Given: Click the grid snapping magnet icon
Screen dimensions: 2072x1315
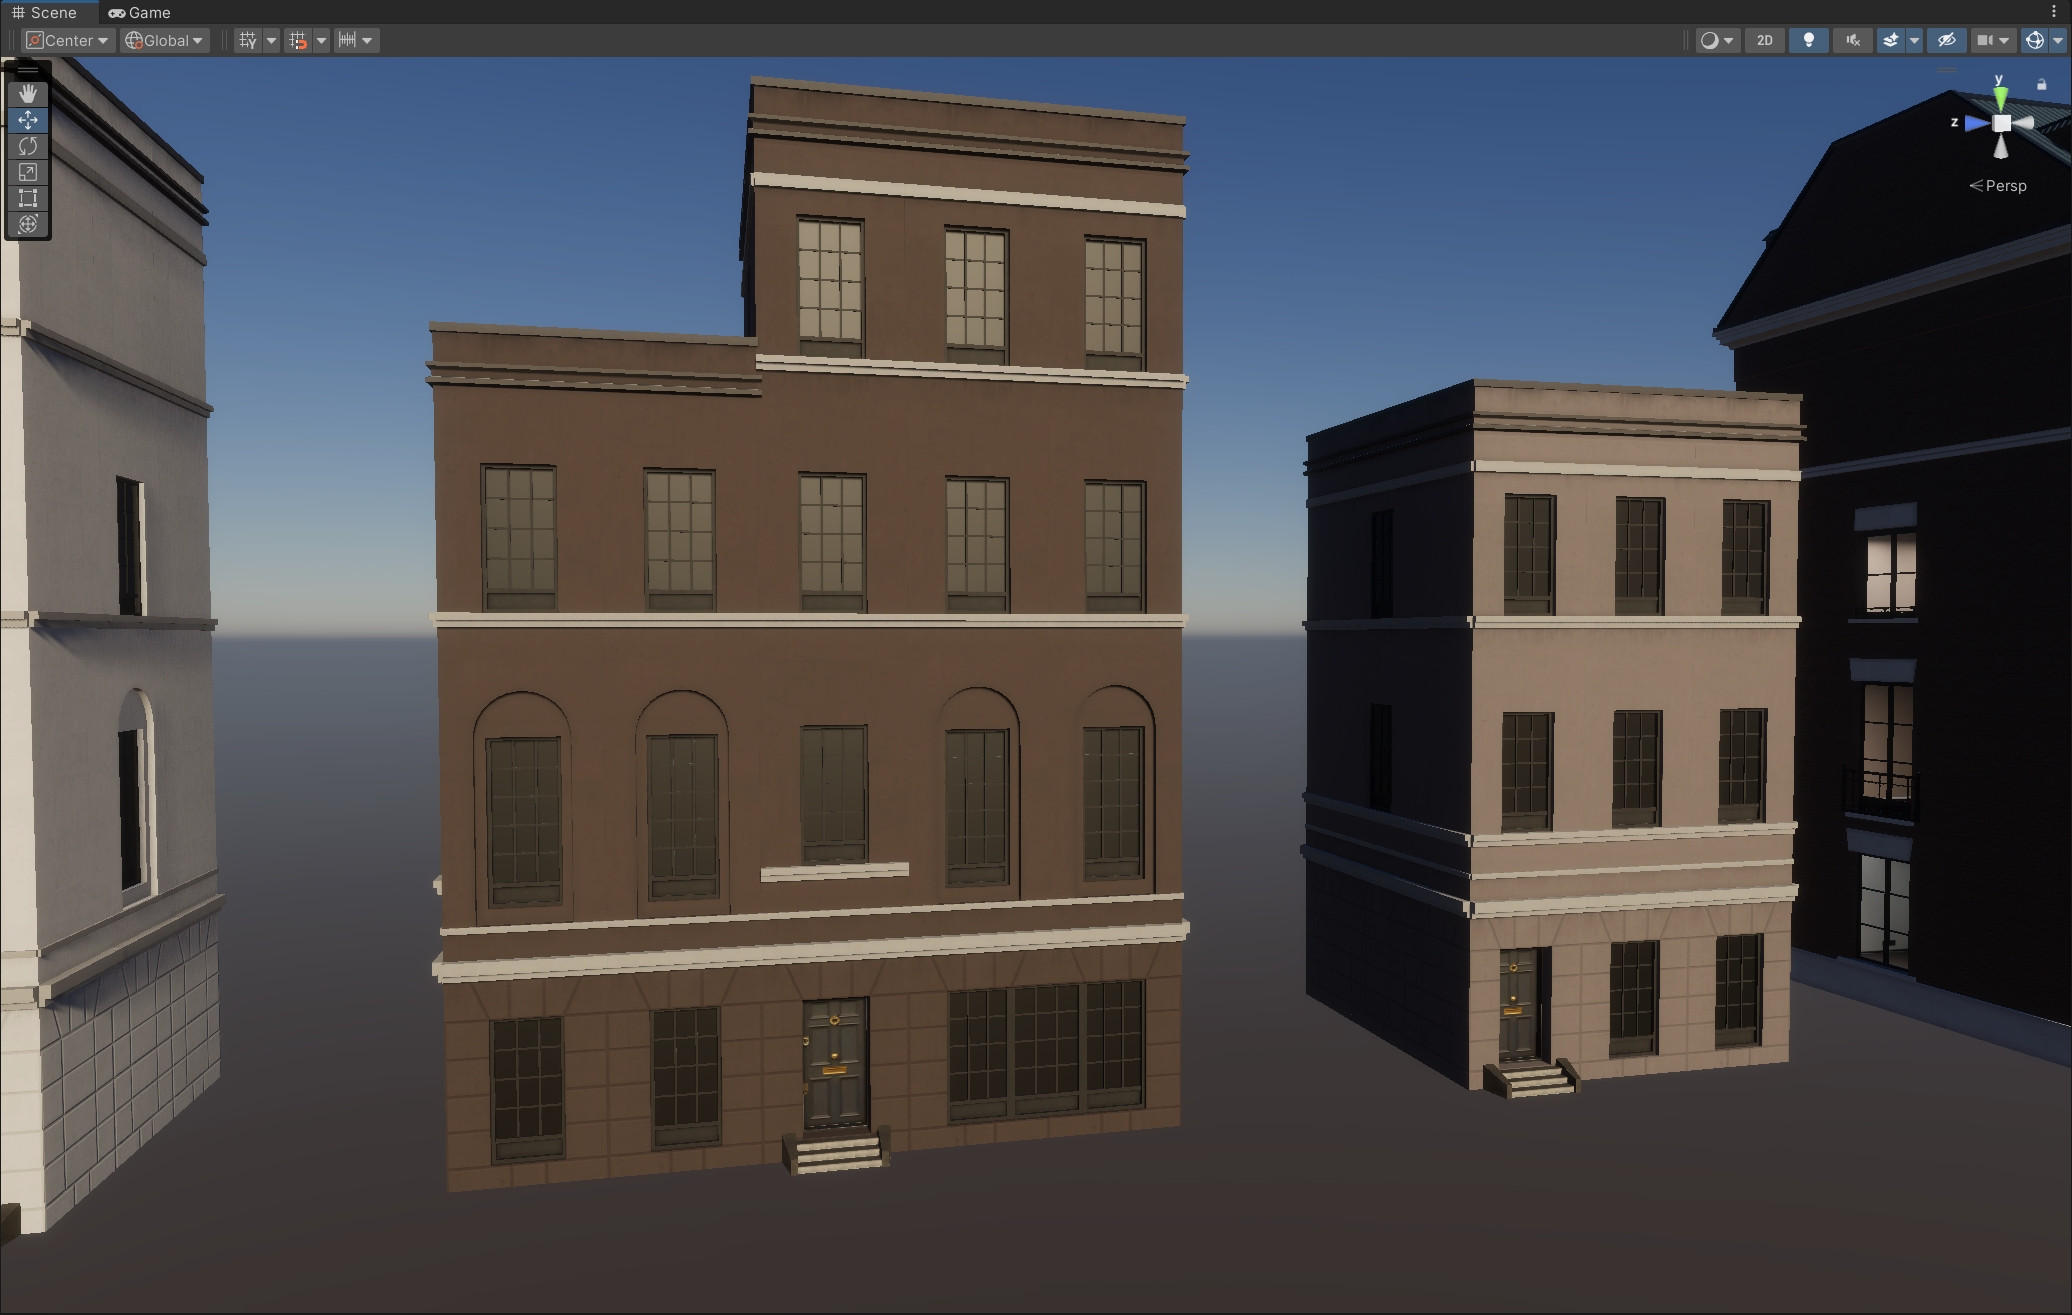Looking at the screenshot, I should point(298,40).
